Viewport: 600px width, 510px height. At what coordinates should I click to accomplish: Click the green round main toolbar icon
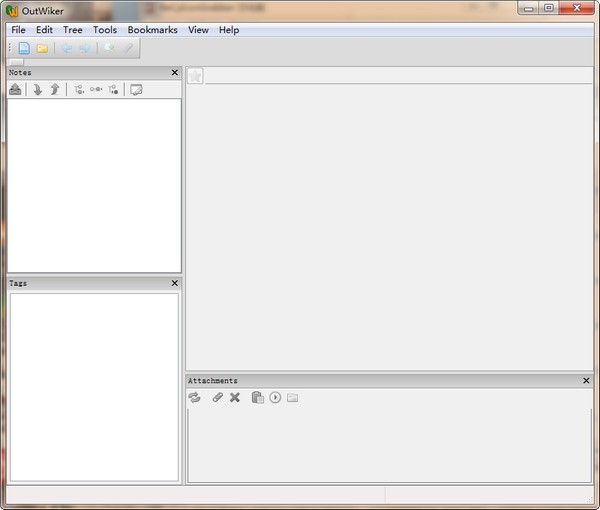coord(109,48)
